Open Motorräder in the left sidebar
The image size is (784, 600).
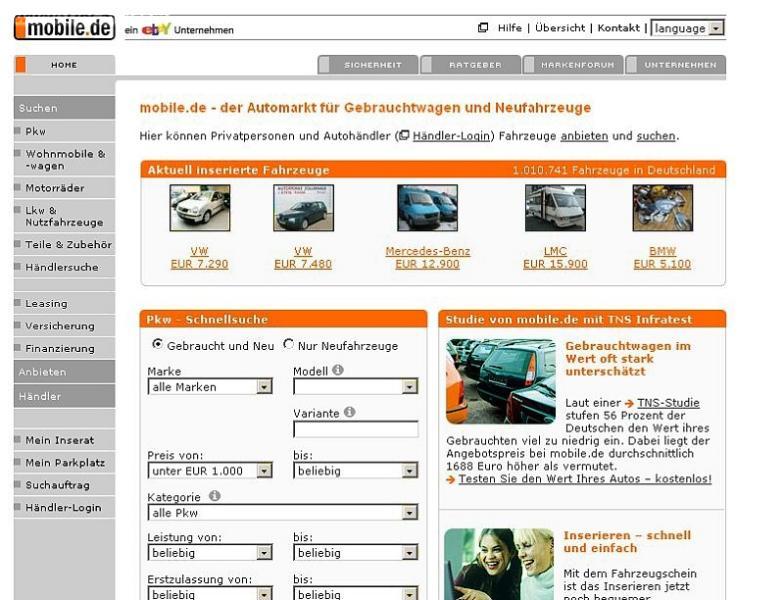tap(55, 188)
